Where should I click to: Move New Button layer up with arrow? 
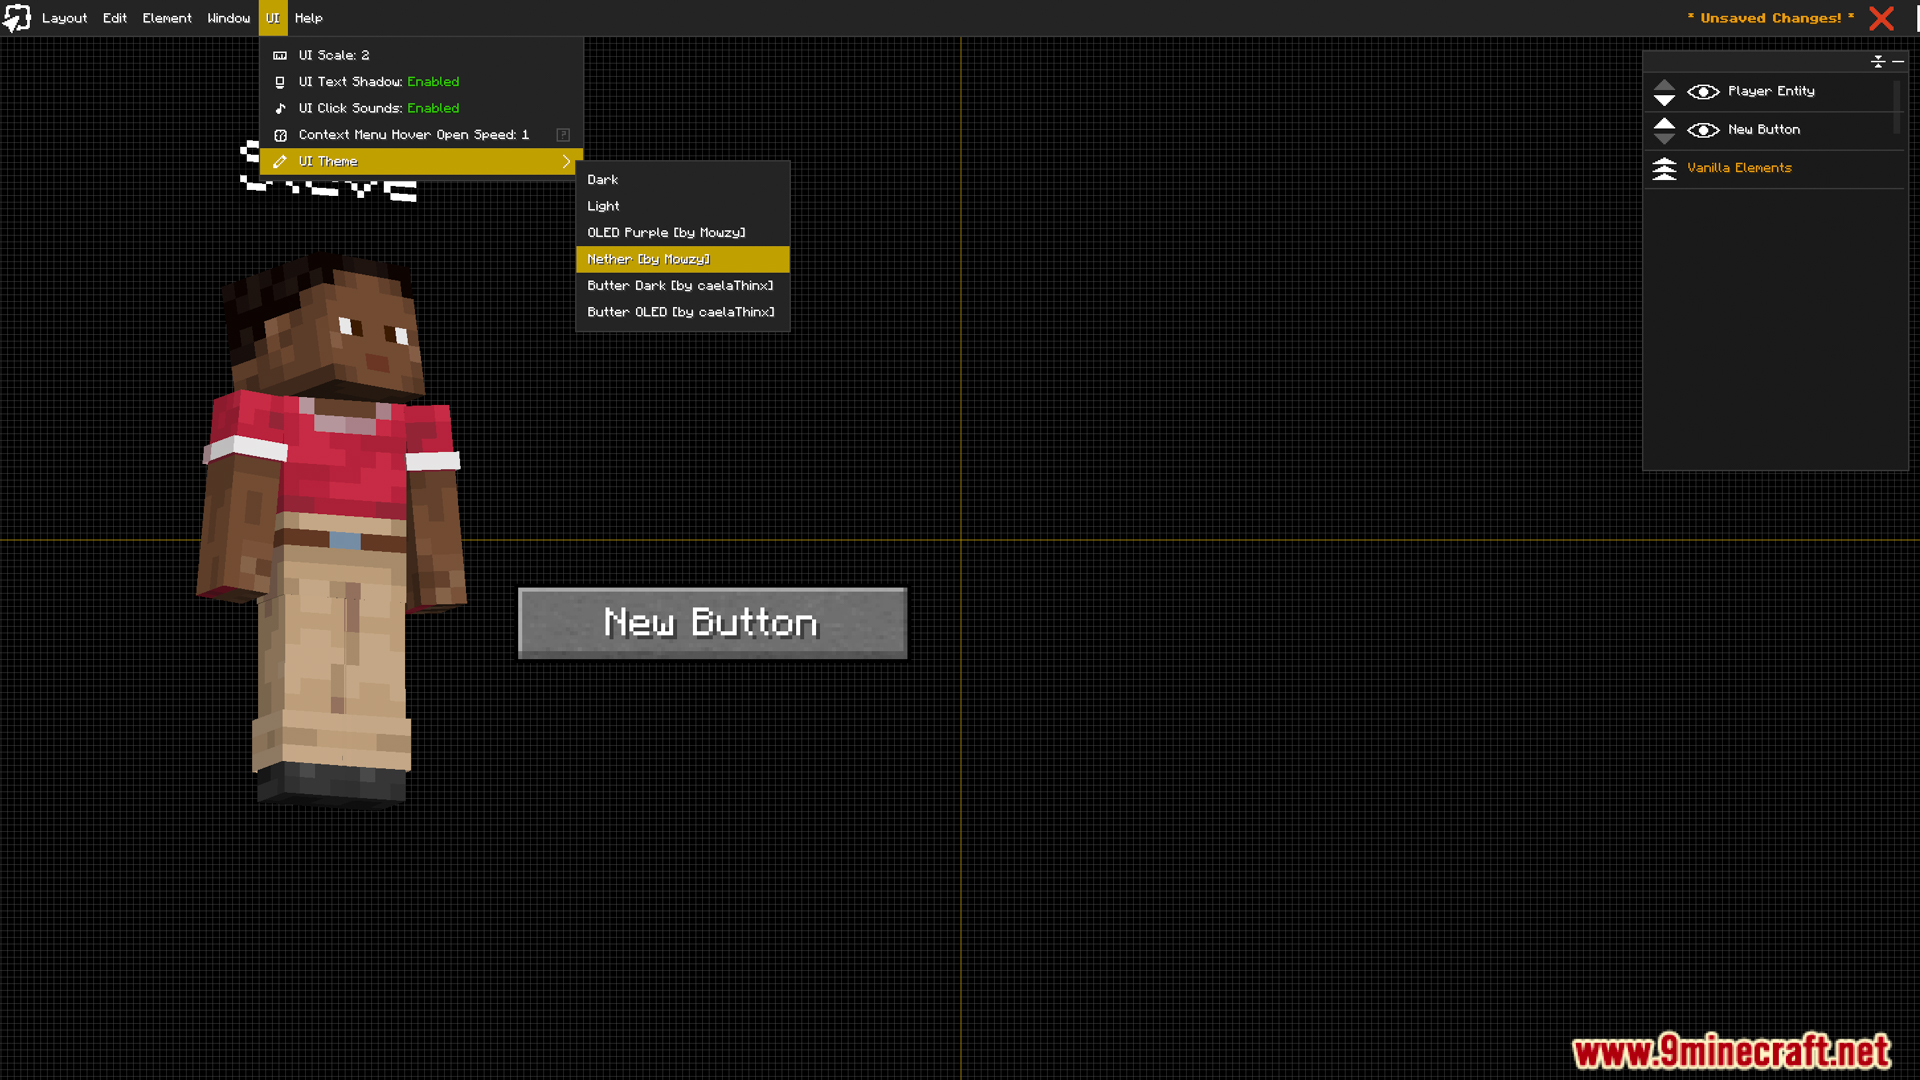coord(1664,122)
